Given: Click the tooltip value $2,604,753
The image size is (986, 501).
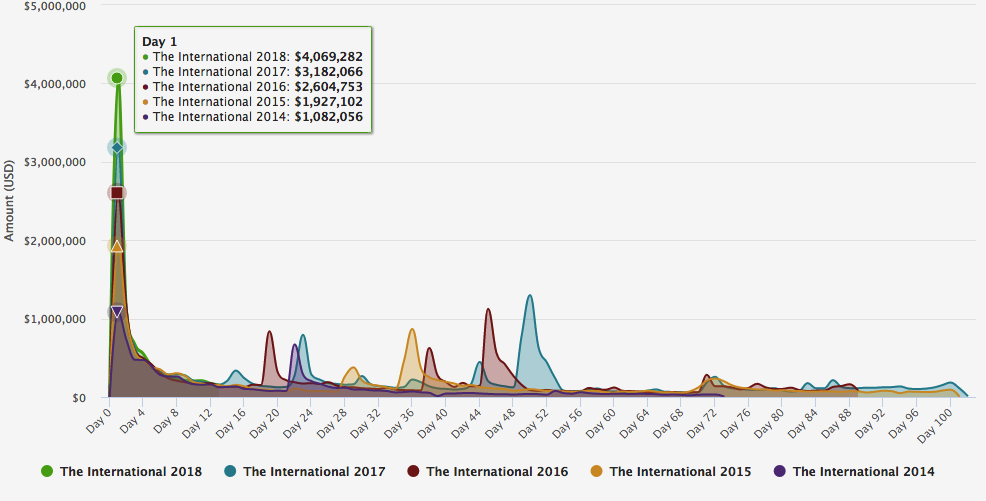Looking at the screenshot, I should [x=328, y=87].
